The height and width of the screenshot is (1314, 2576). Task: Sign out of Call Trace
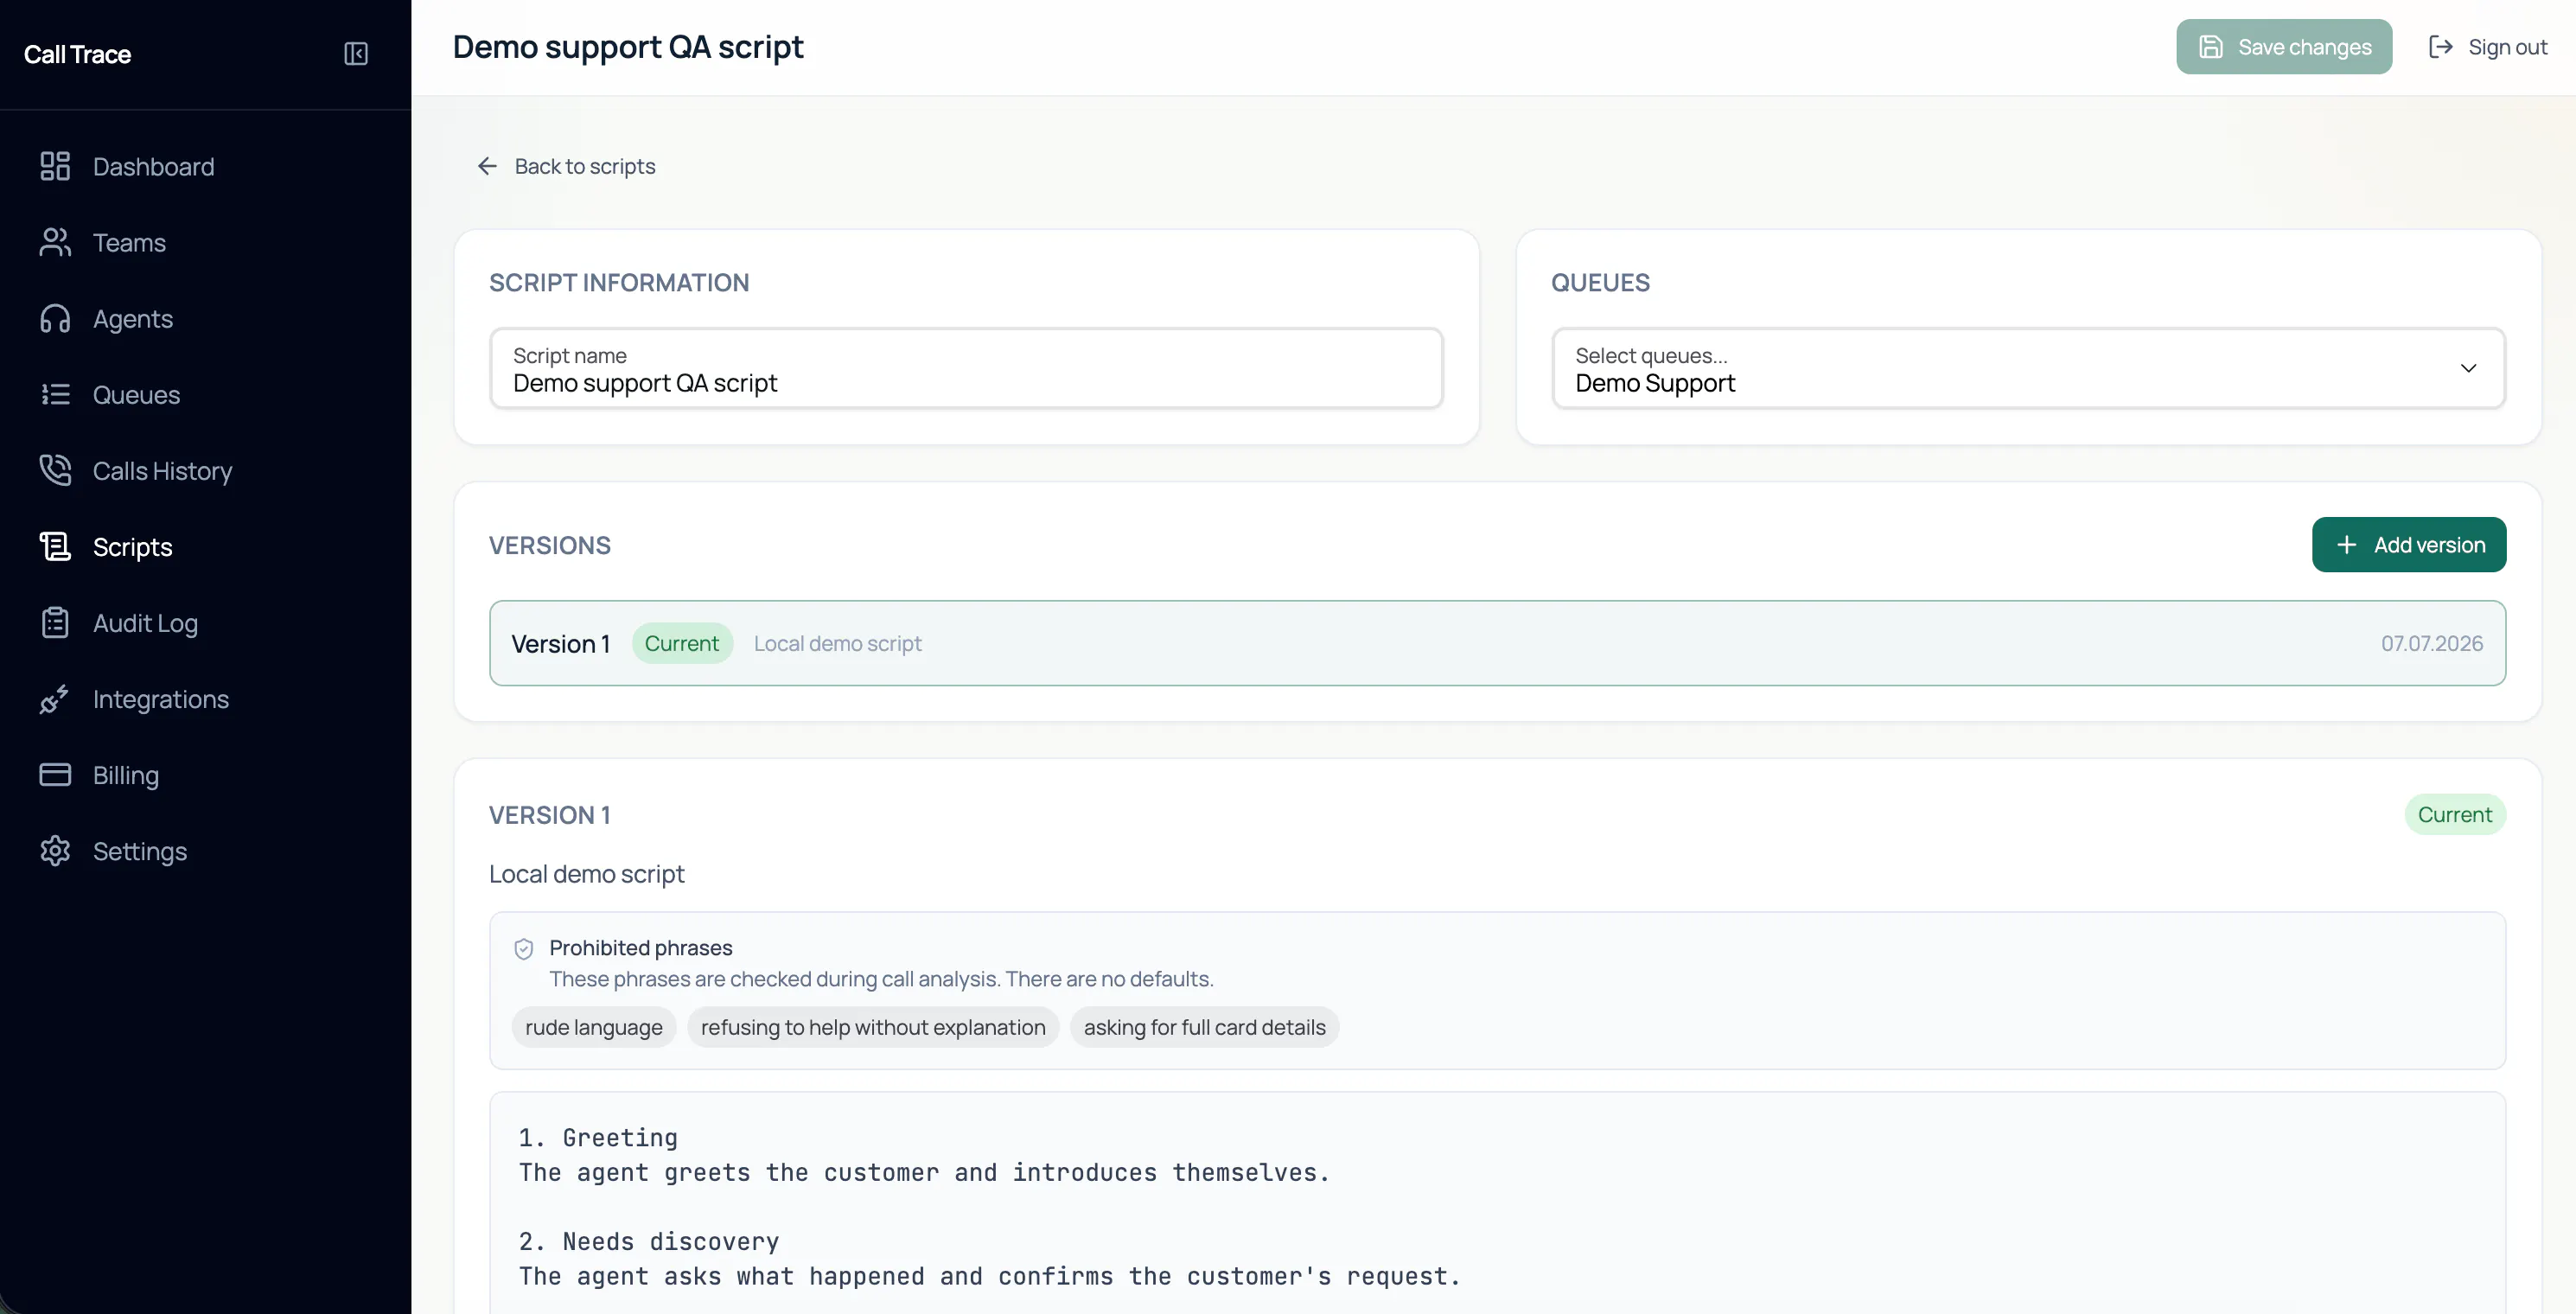(x=2488, y=47)
